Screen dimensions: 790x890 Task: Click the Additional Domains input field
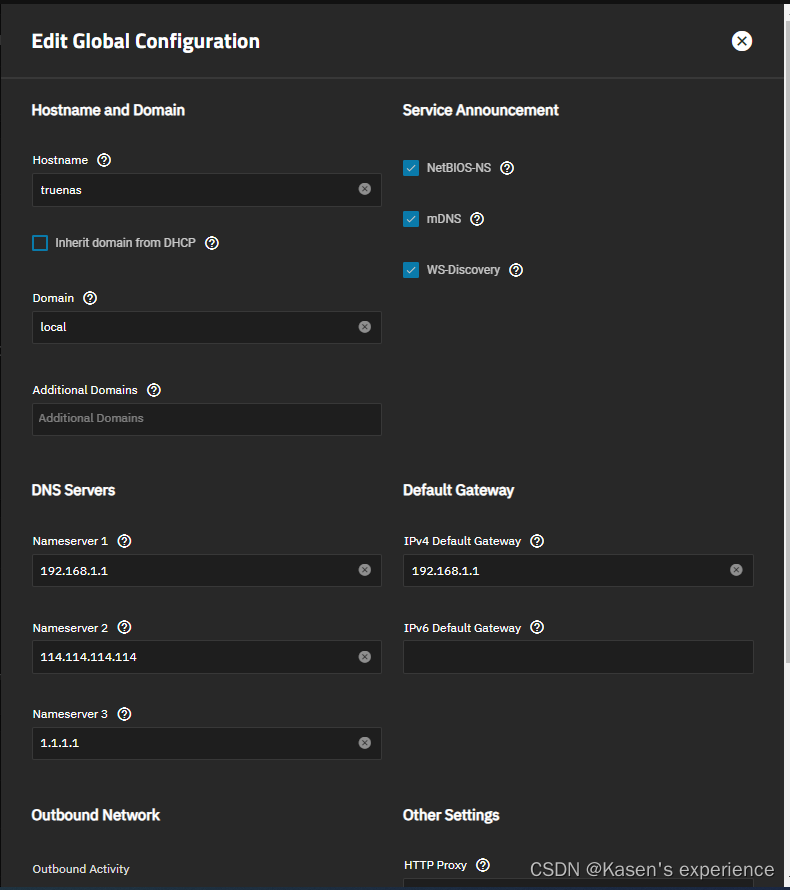click(x=206, y=419)
